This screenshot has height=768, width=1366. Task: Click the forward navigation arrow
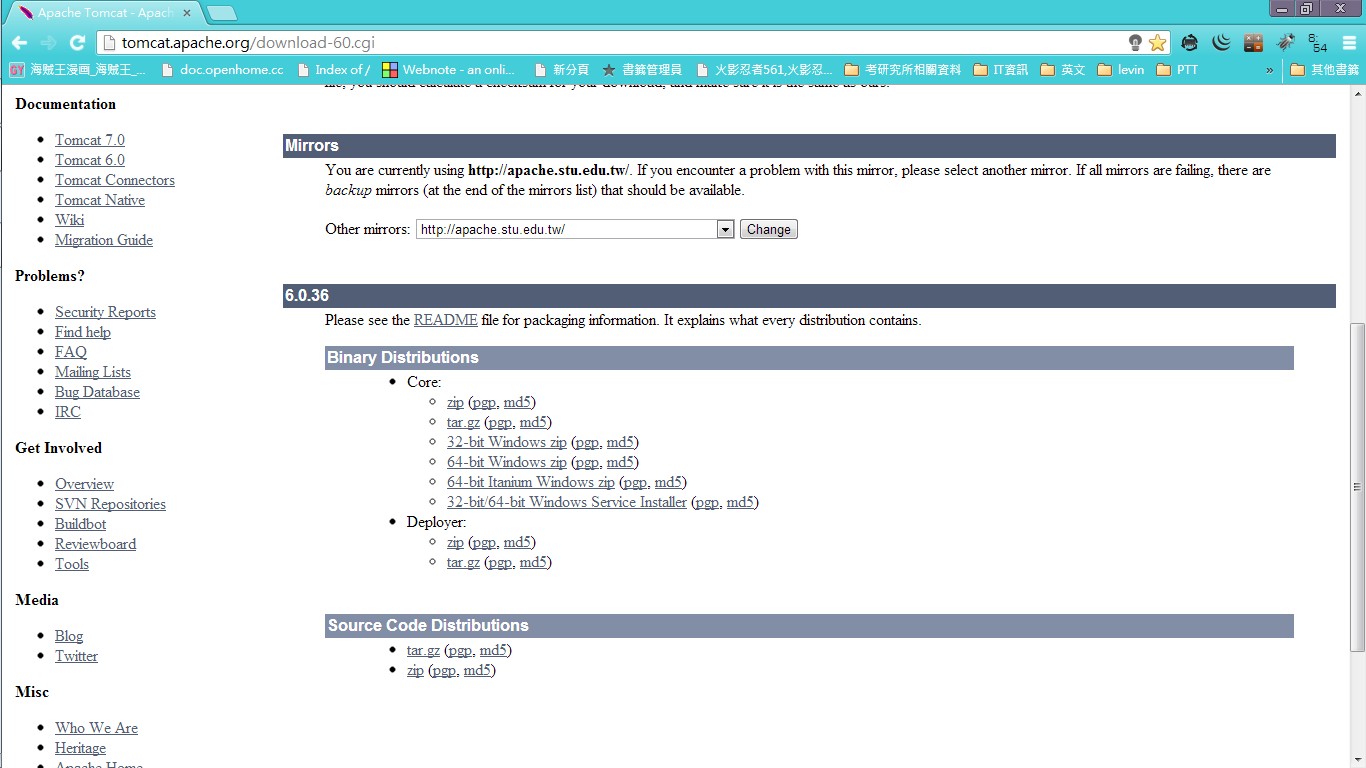coord(48,43)
